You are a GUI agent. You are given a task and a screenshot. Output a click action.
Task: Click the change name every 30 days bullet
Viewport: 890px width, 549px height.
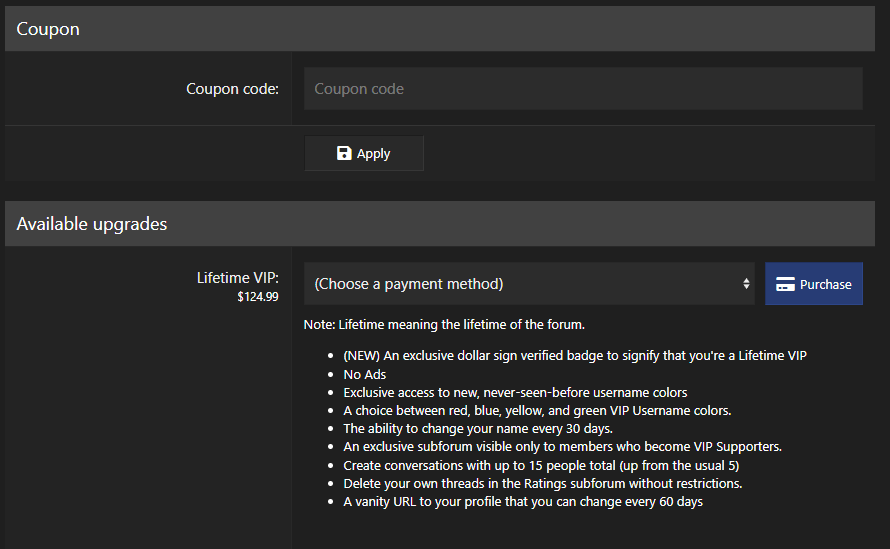[x=478, y=428]
